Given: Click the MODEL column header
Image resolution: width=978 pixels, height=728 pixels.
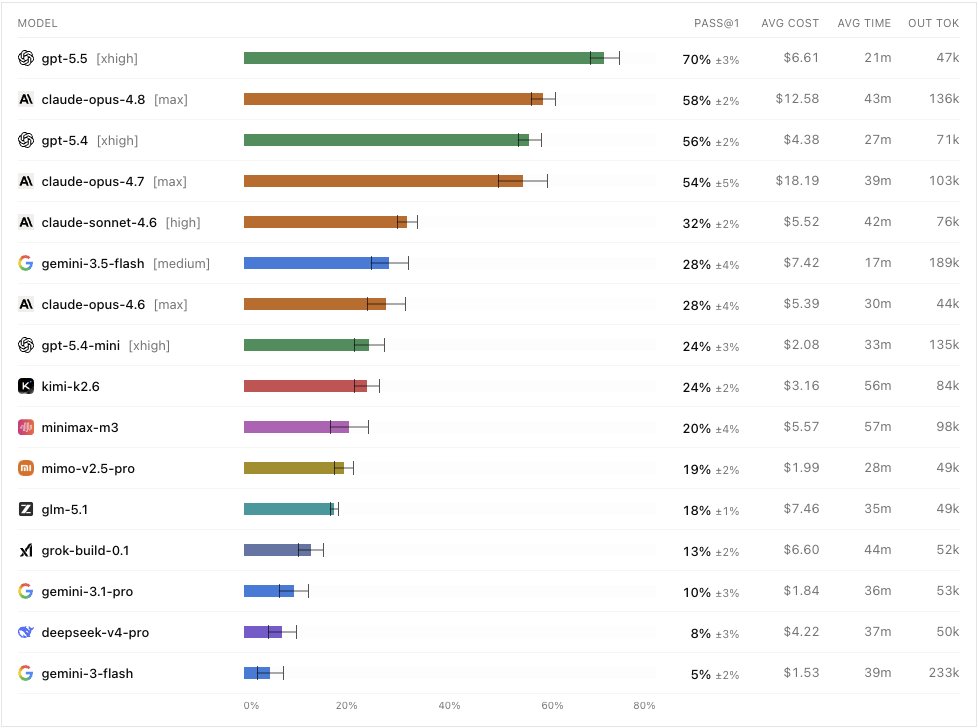Looking at the screenshot, I should coord(37,23).
